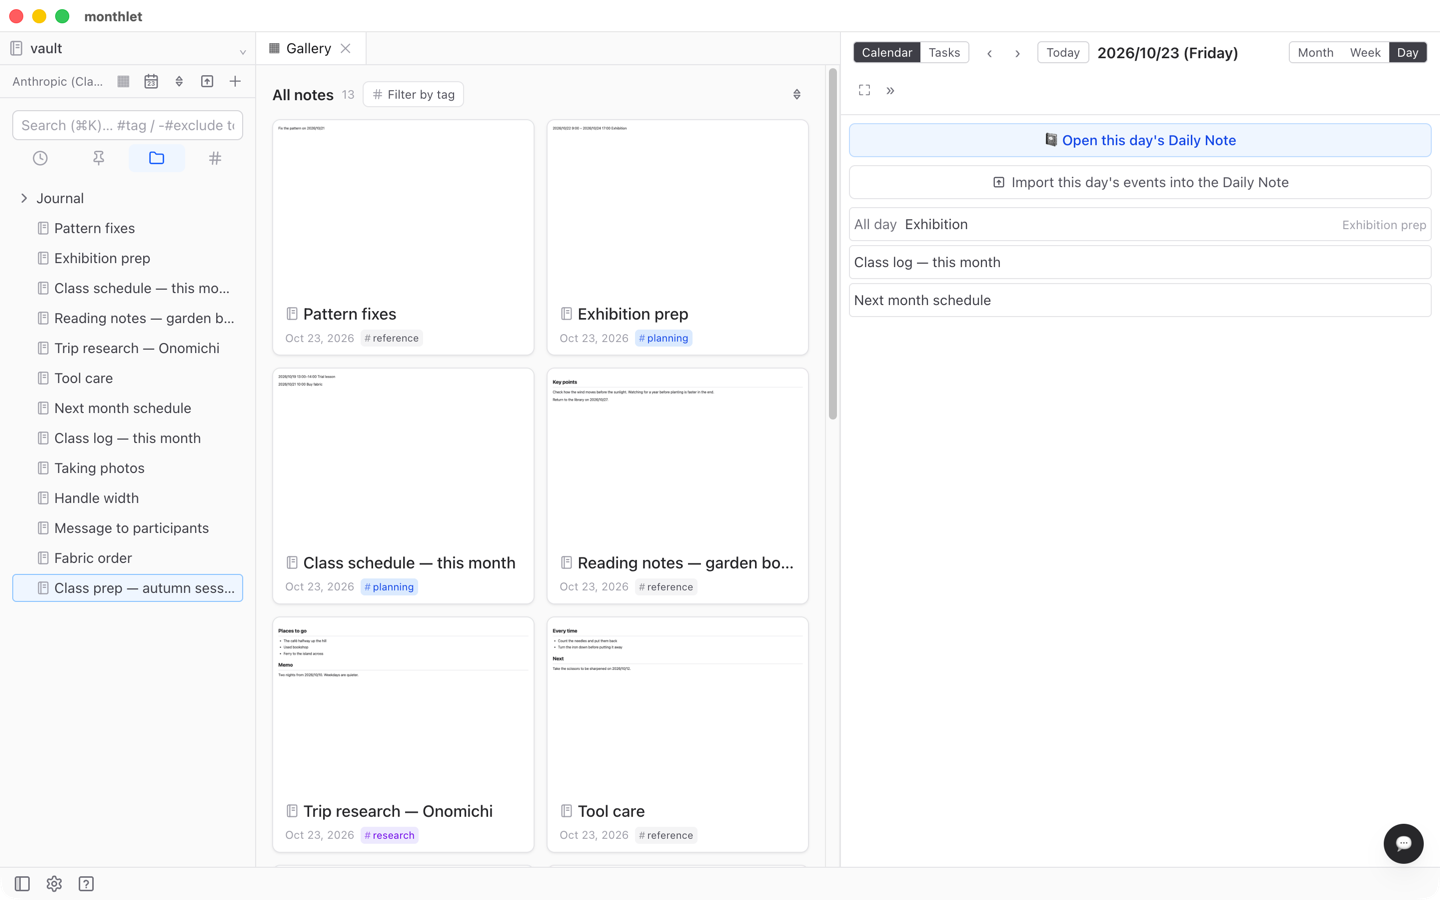Click the sort arrows icon in the sidebar toolbar

pyautogui.click(x=179, y=81)
